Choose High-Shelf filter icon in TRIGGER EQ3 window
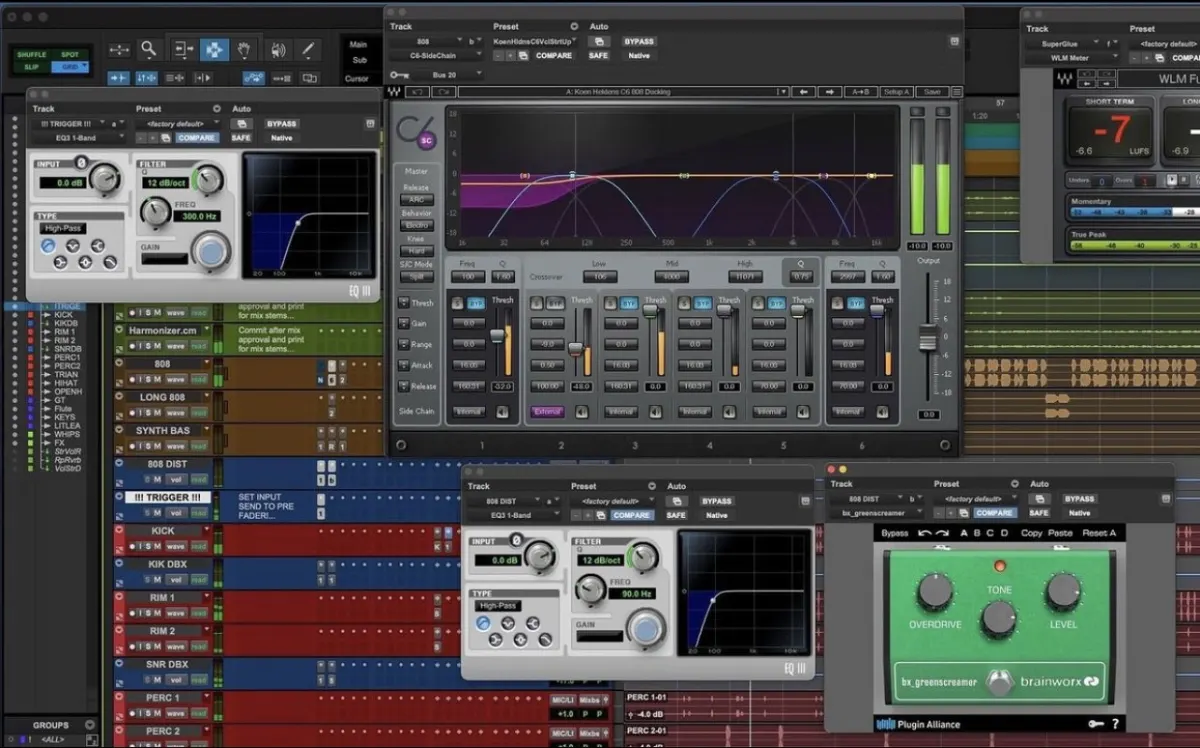Image resolution: width=1200 pixels, height=748 pixels. click(x=98, y=245)
